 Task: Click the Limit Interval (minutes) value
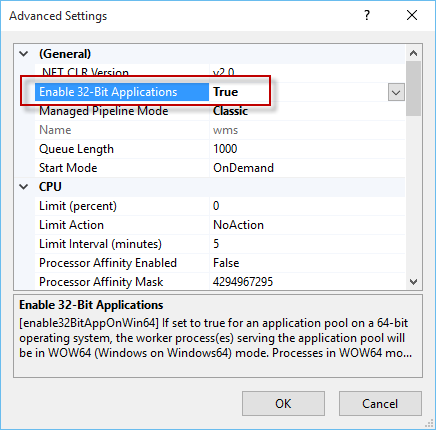click(x=216, y=244)
